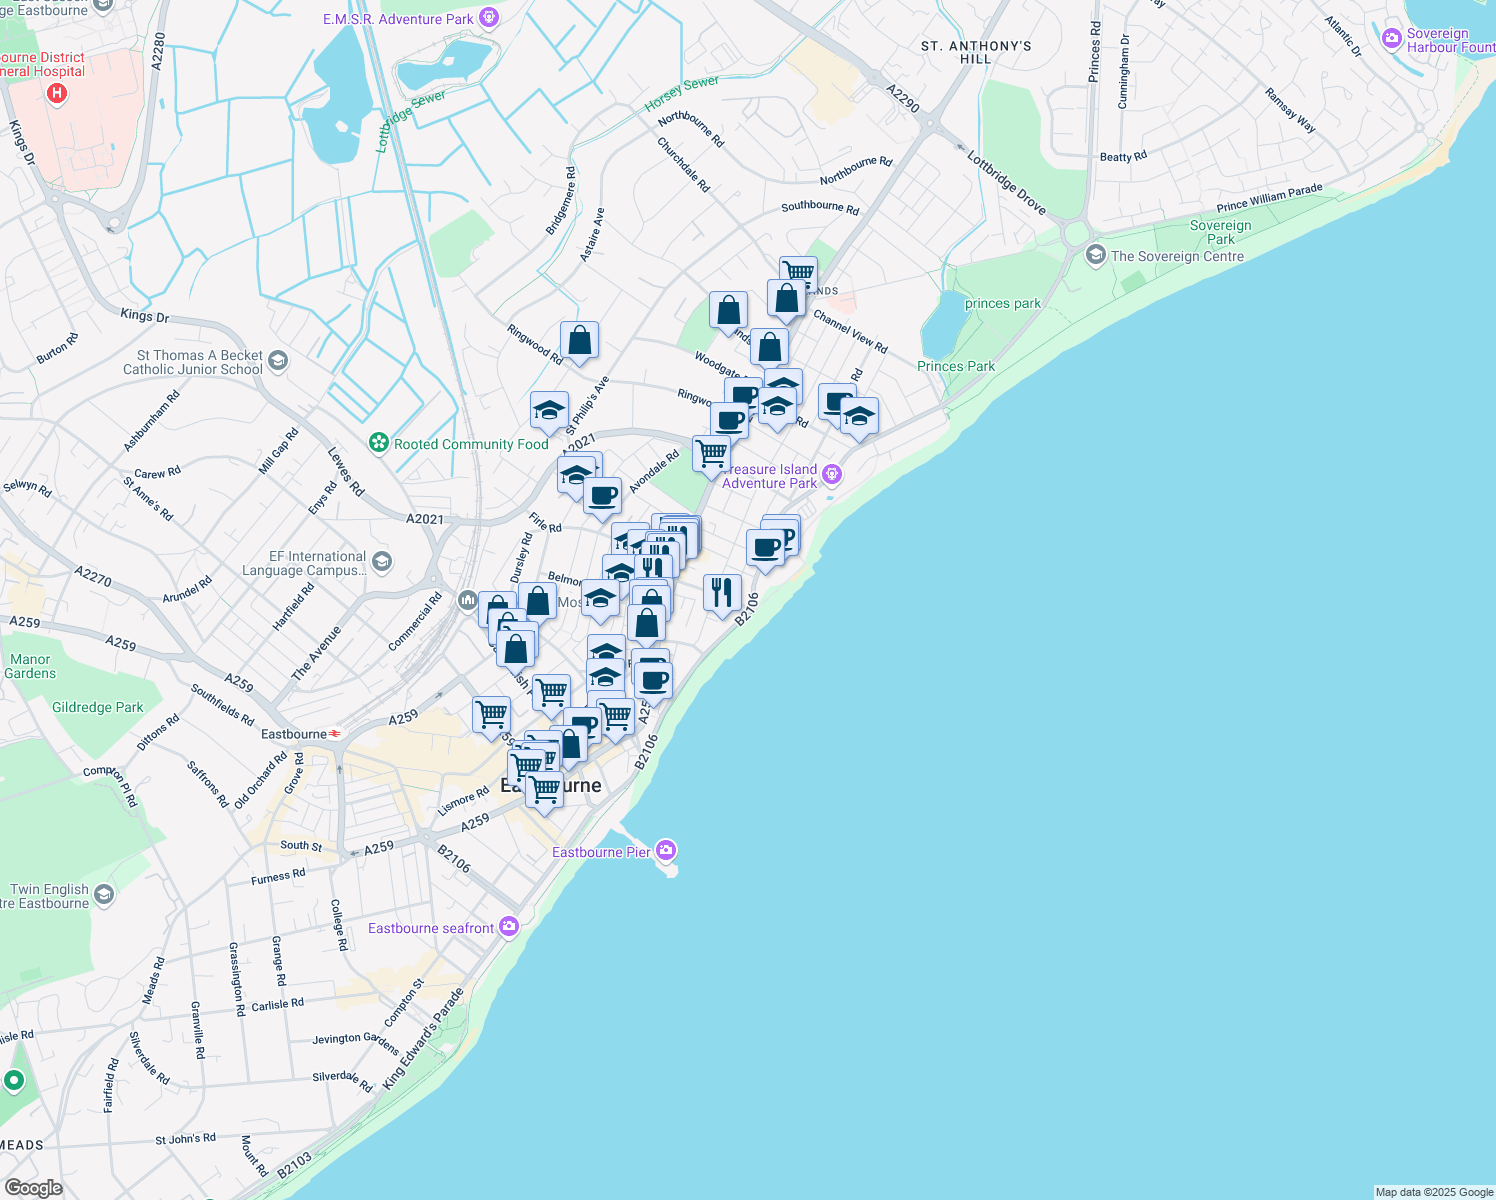Click the Princes Park label
Viewport: 1496px width, 1200px height.
[x=955, y=367]
